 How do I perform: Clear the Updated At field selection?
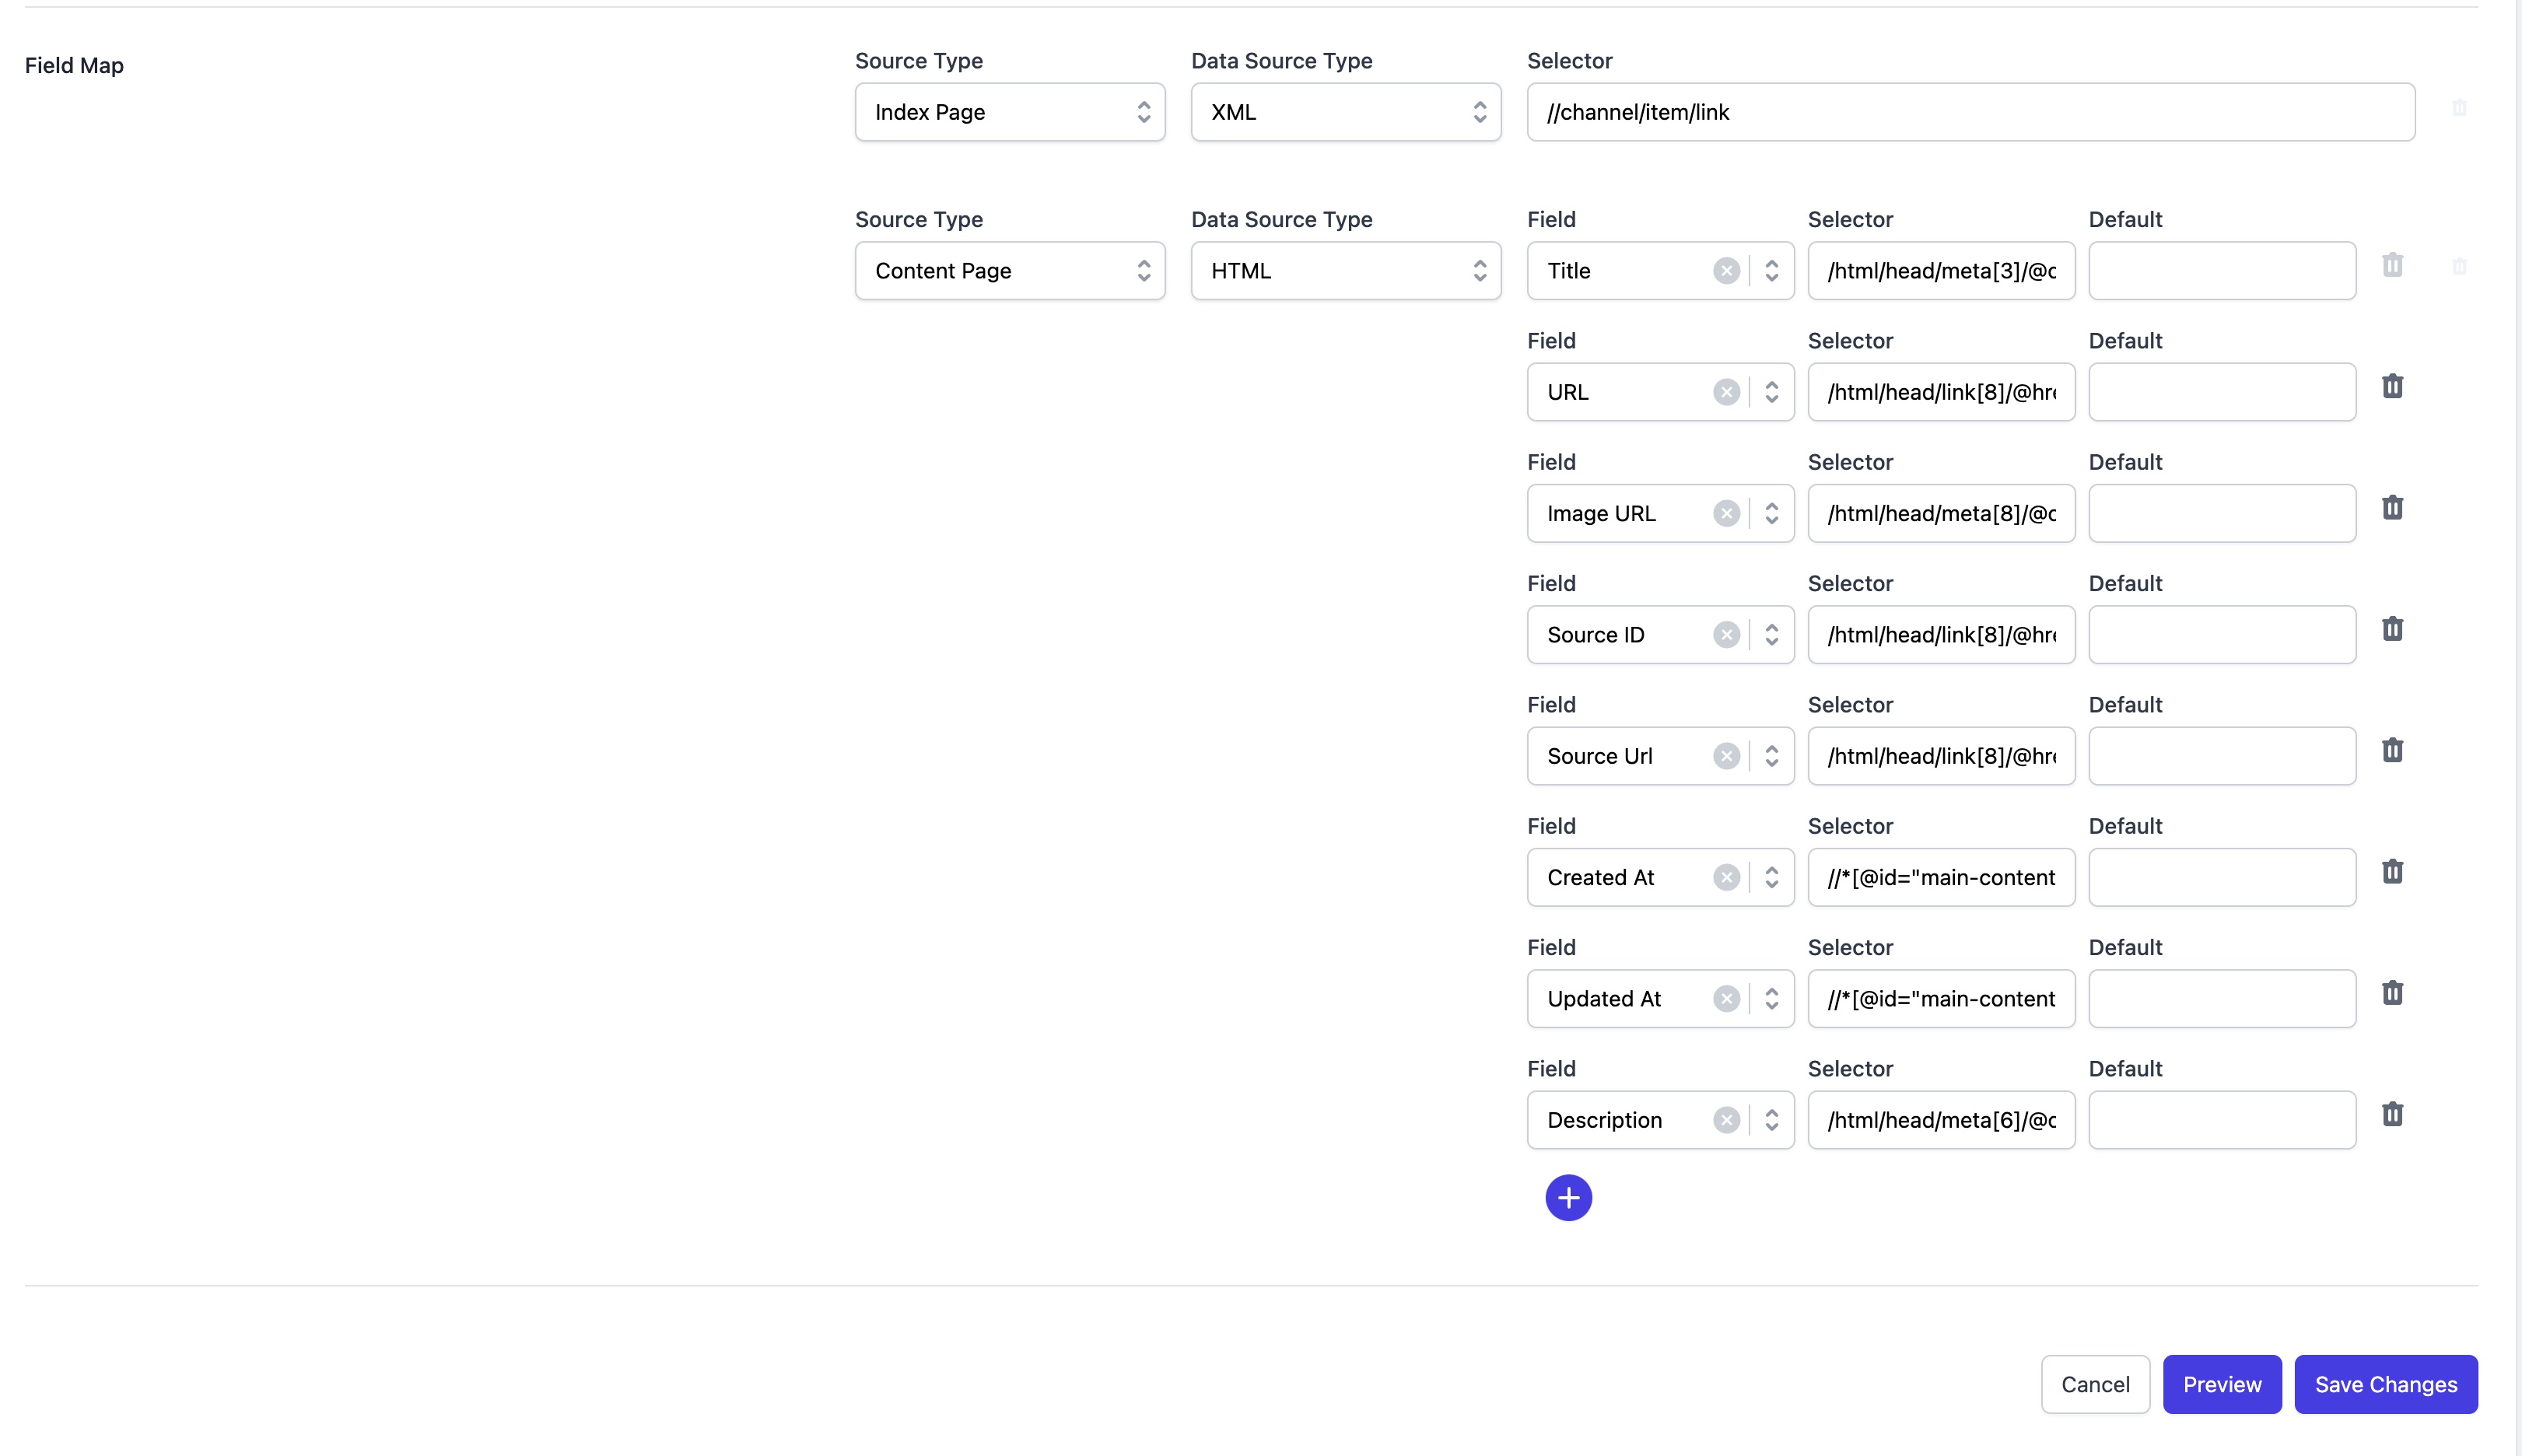tap(1725, 999)
